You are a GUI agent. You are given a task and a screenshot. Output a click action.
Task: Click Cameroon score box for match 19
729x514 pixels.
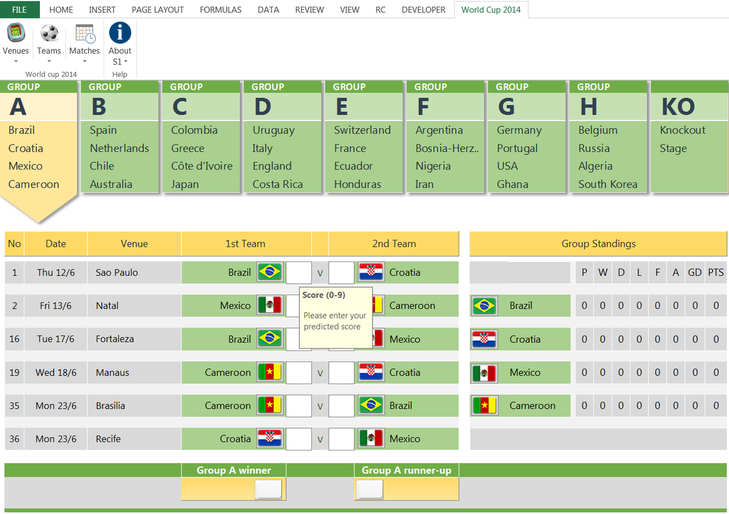[298, 372]
